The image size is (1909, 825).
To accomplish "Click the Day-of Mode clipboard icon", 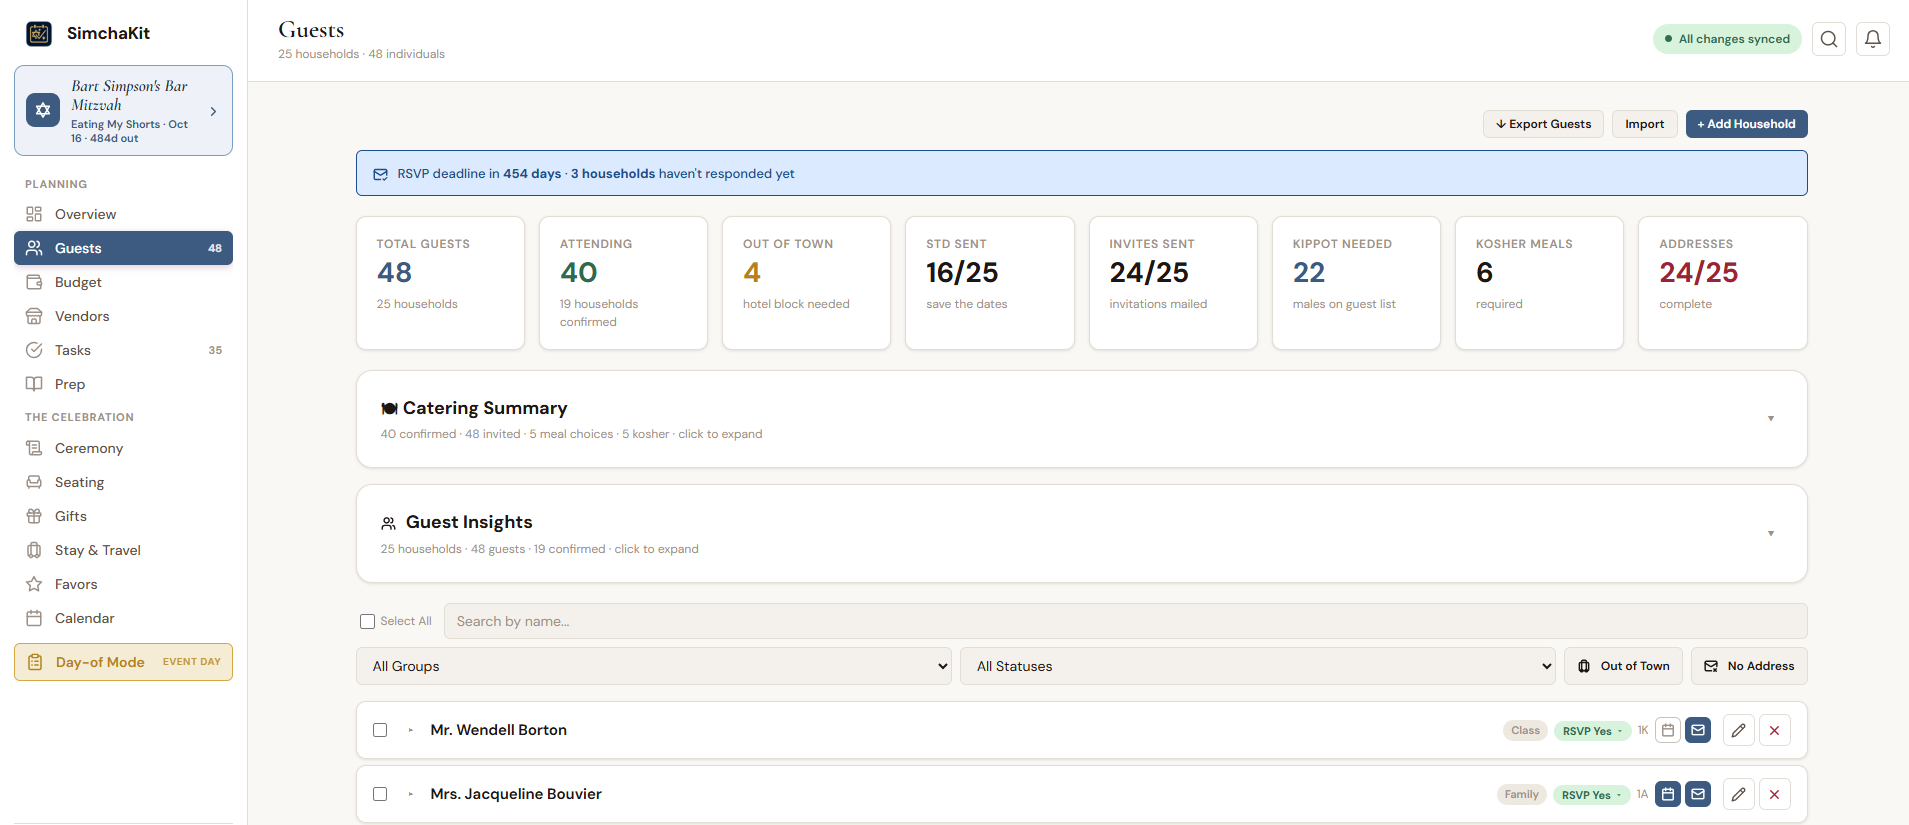I will (35, 662).
